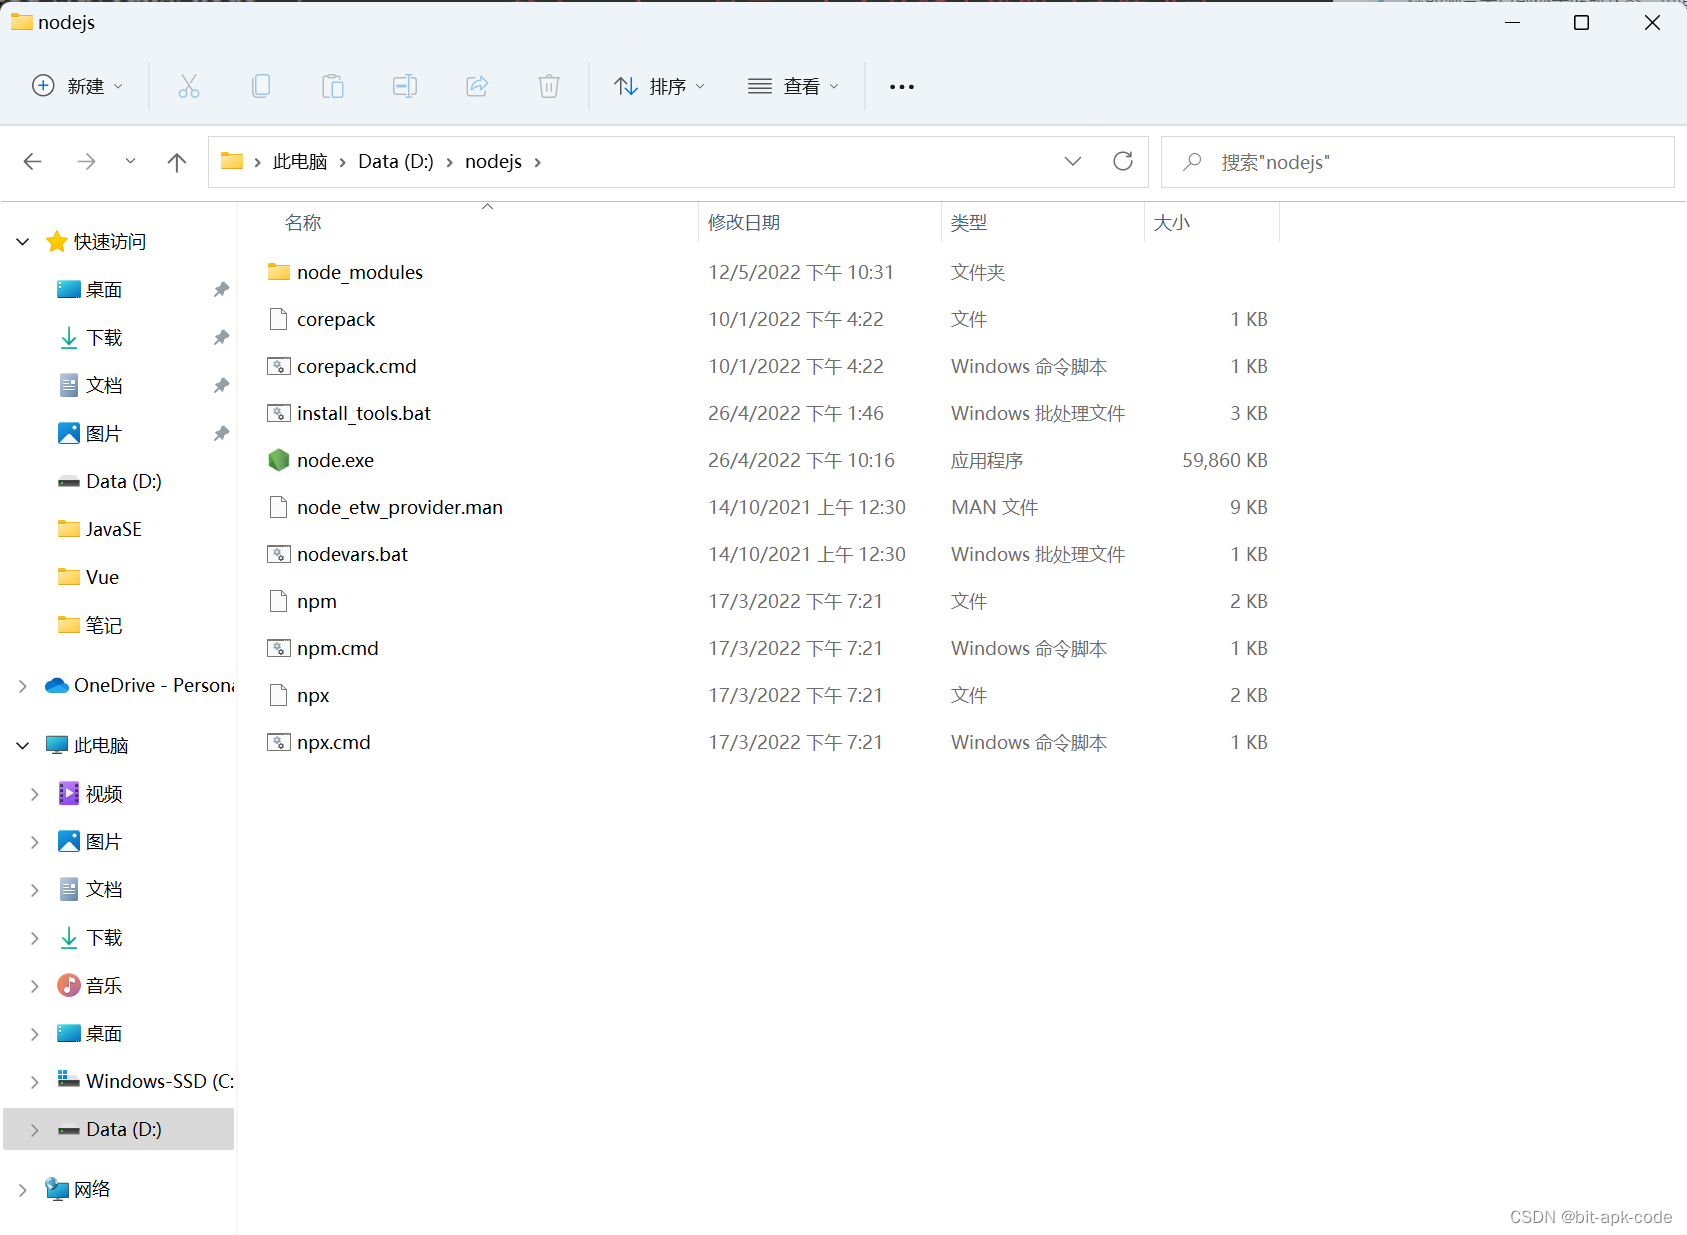
Task: Click the npx.cmd script file icon
Action: 279,742
